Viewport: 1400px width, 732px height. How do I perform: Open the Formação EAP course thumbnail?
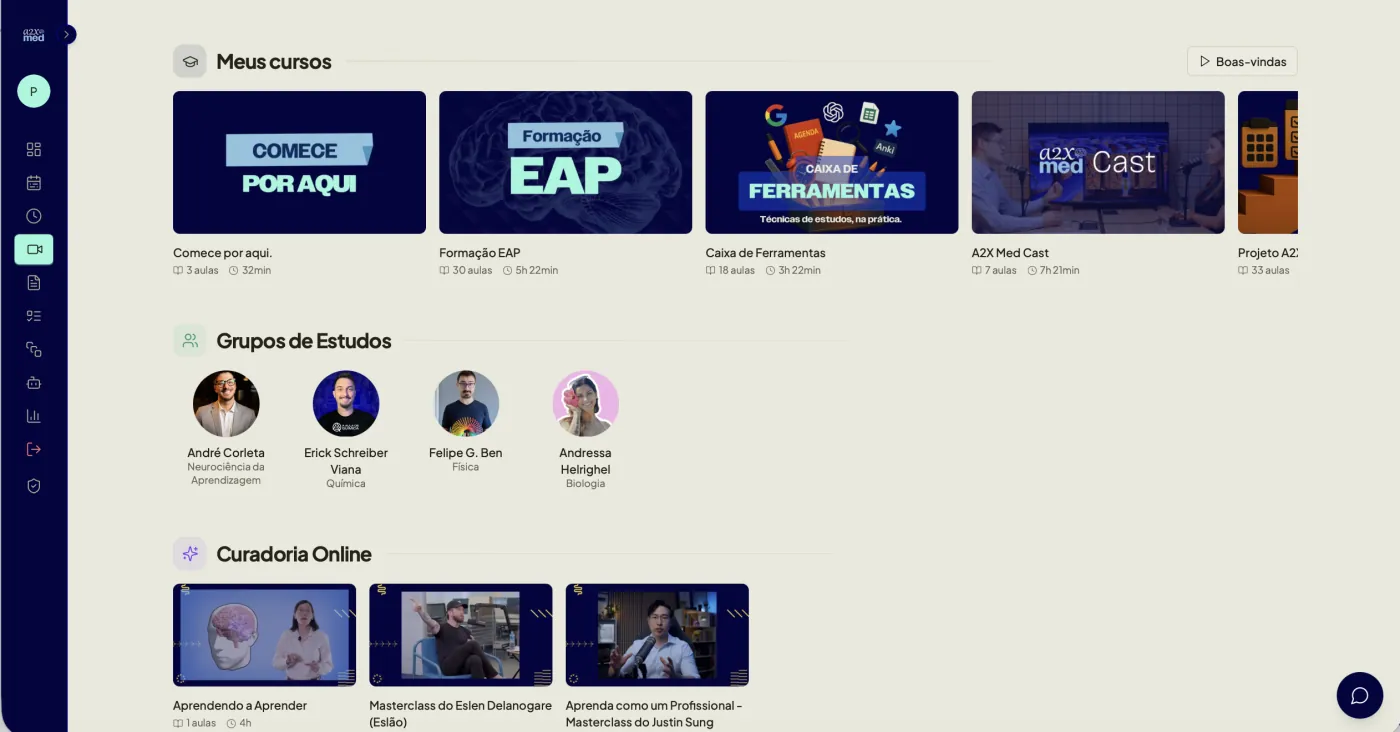565,162
